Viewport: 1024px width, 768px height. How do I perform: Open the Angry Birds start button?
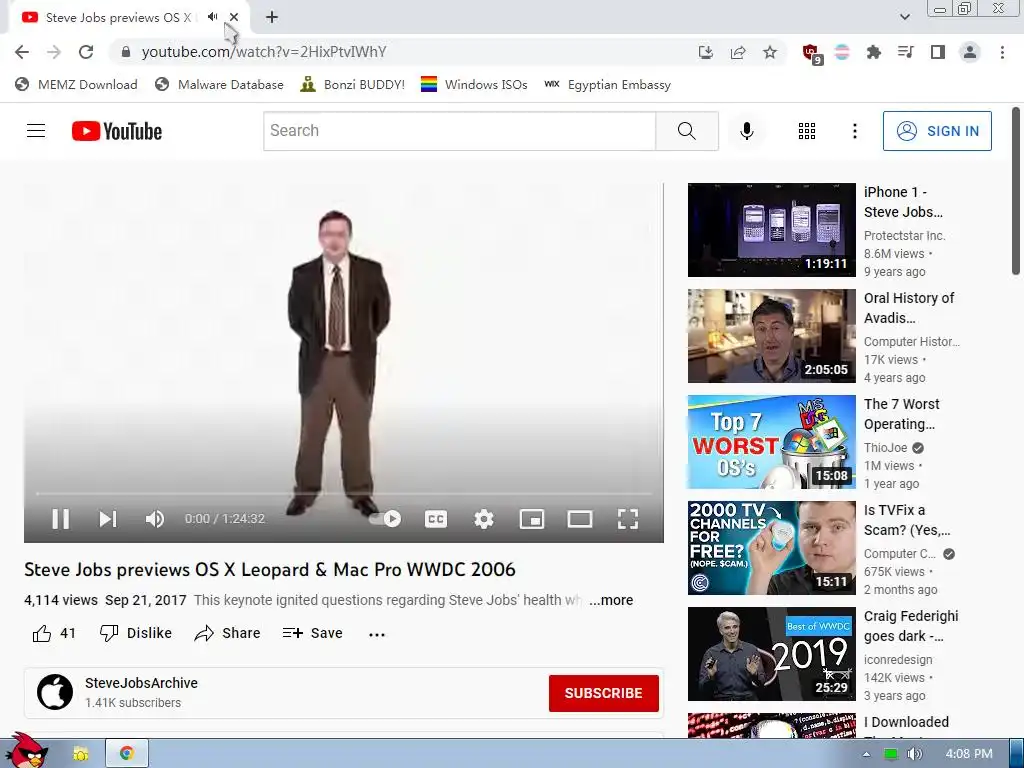[29, 751]
